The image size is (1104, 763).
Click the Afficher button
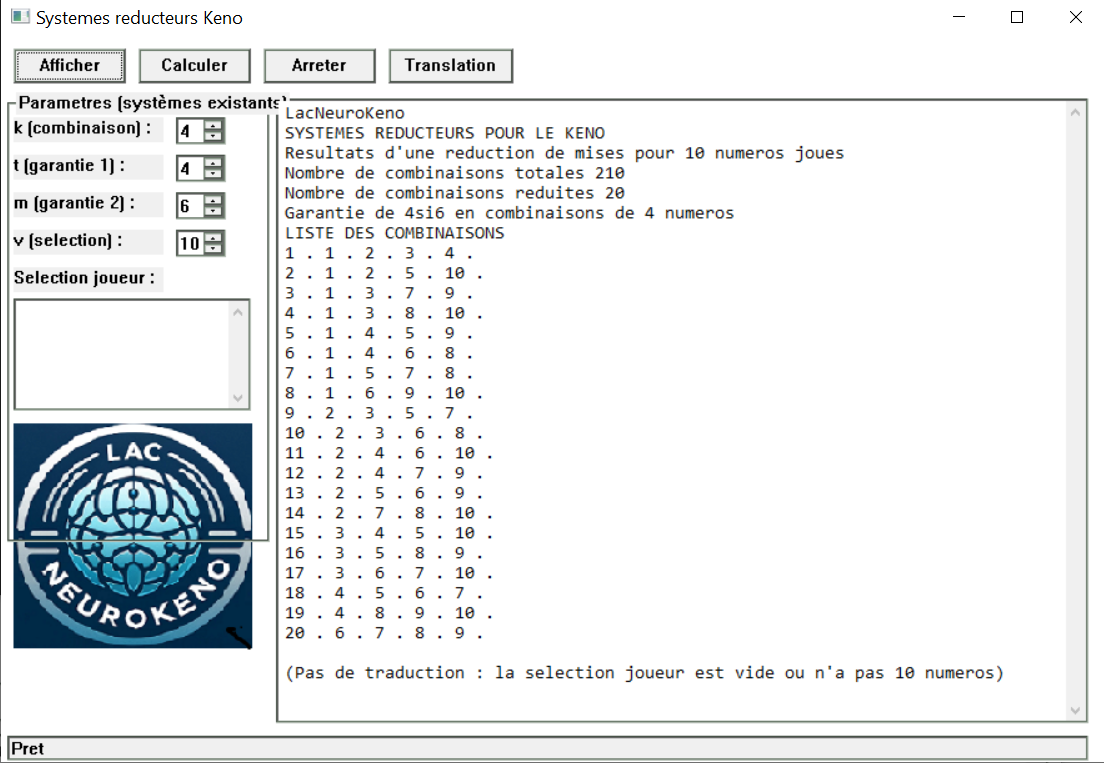(x=69, y=66)
